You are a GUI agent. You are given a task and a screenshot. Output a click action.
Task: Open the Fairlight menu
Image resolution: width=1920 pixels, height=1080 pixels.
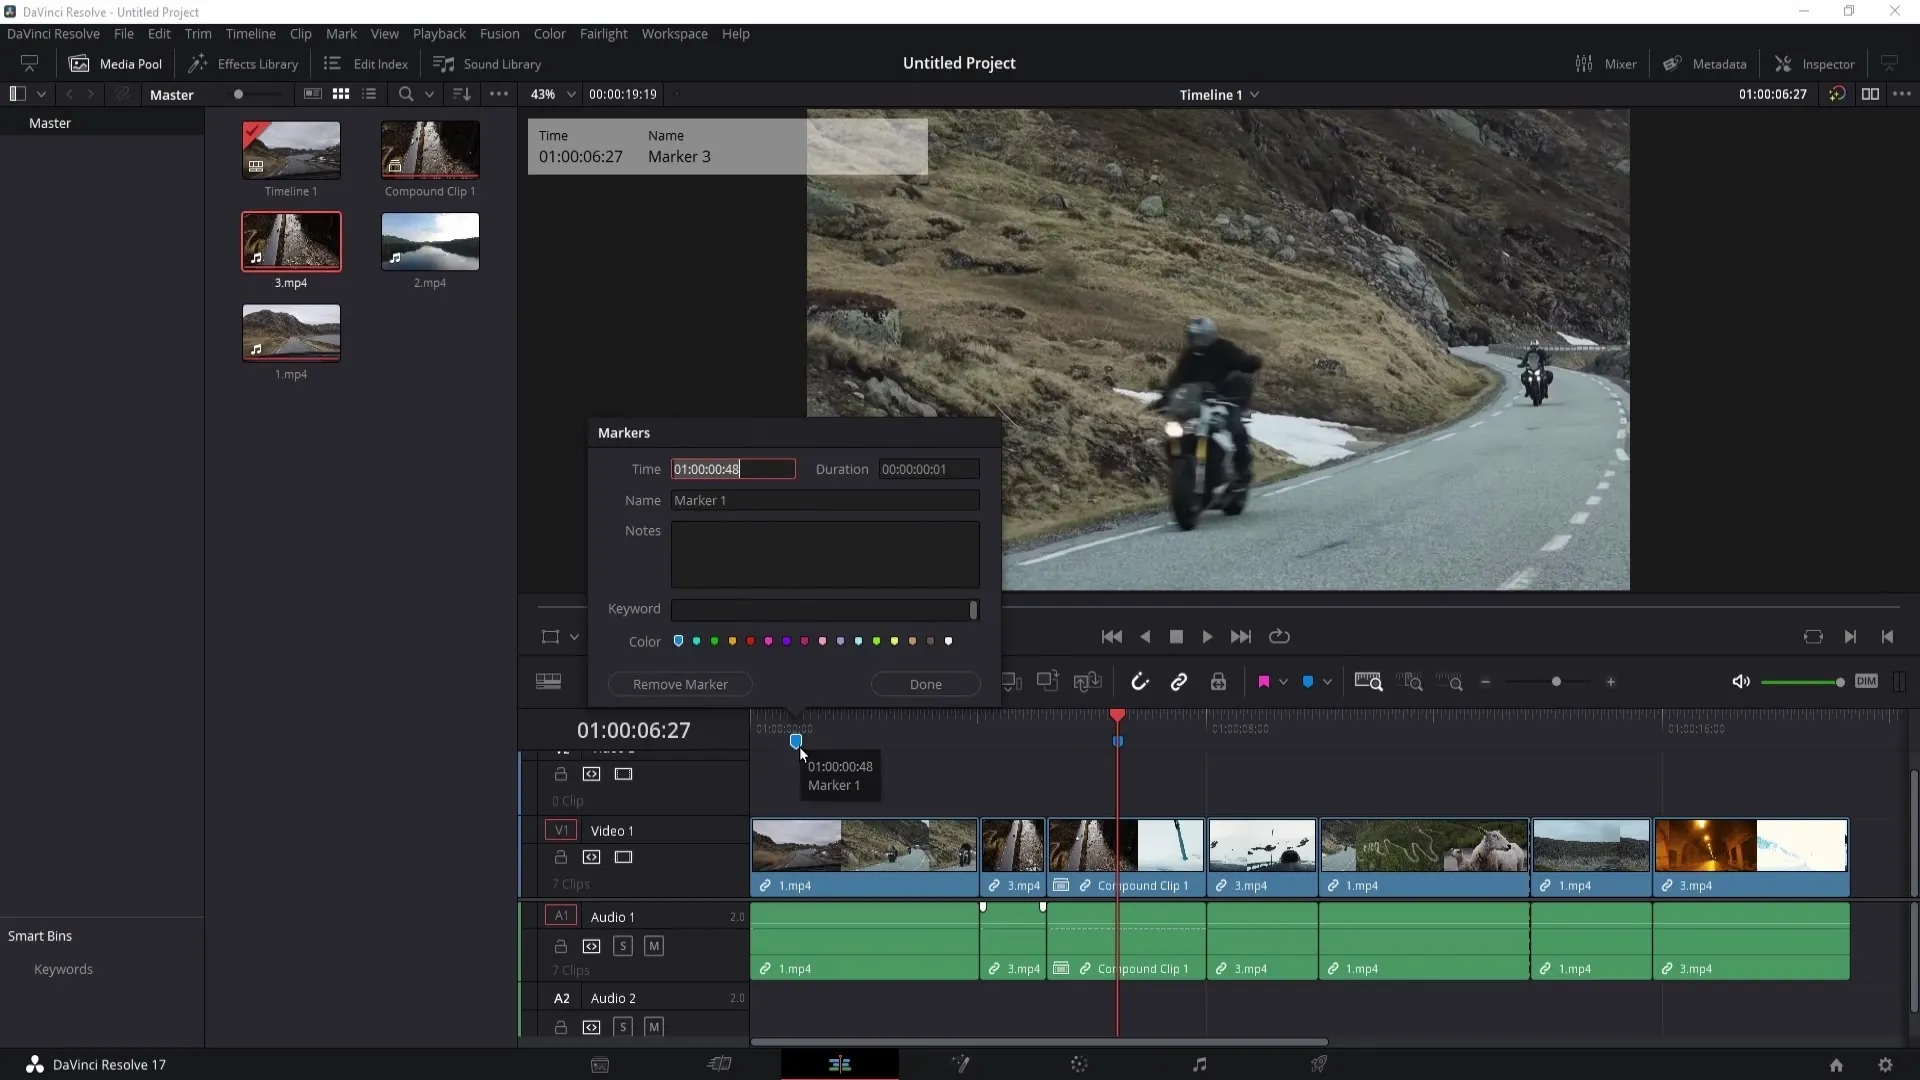click(603, 33)
